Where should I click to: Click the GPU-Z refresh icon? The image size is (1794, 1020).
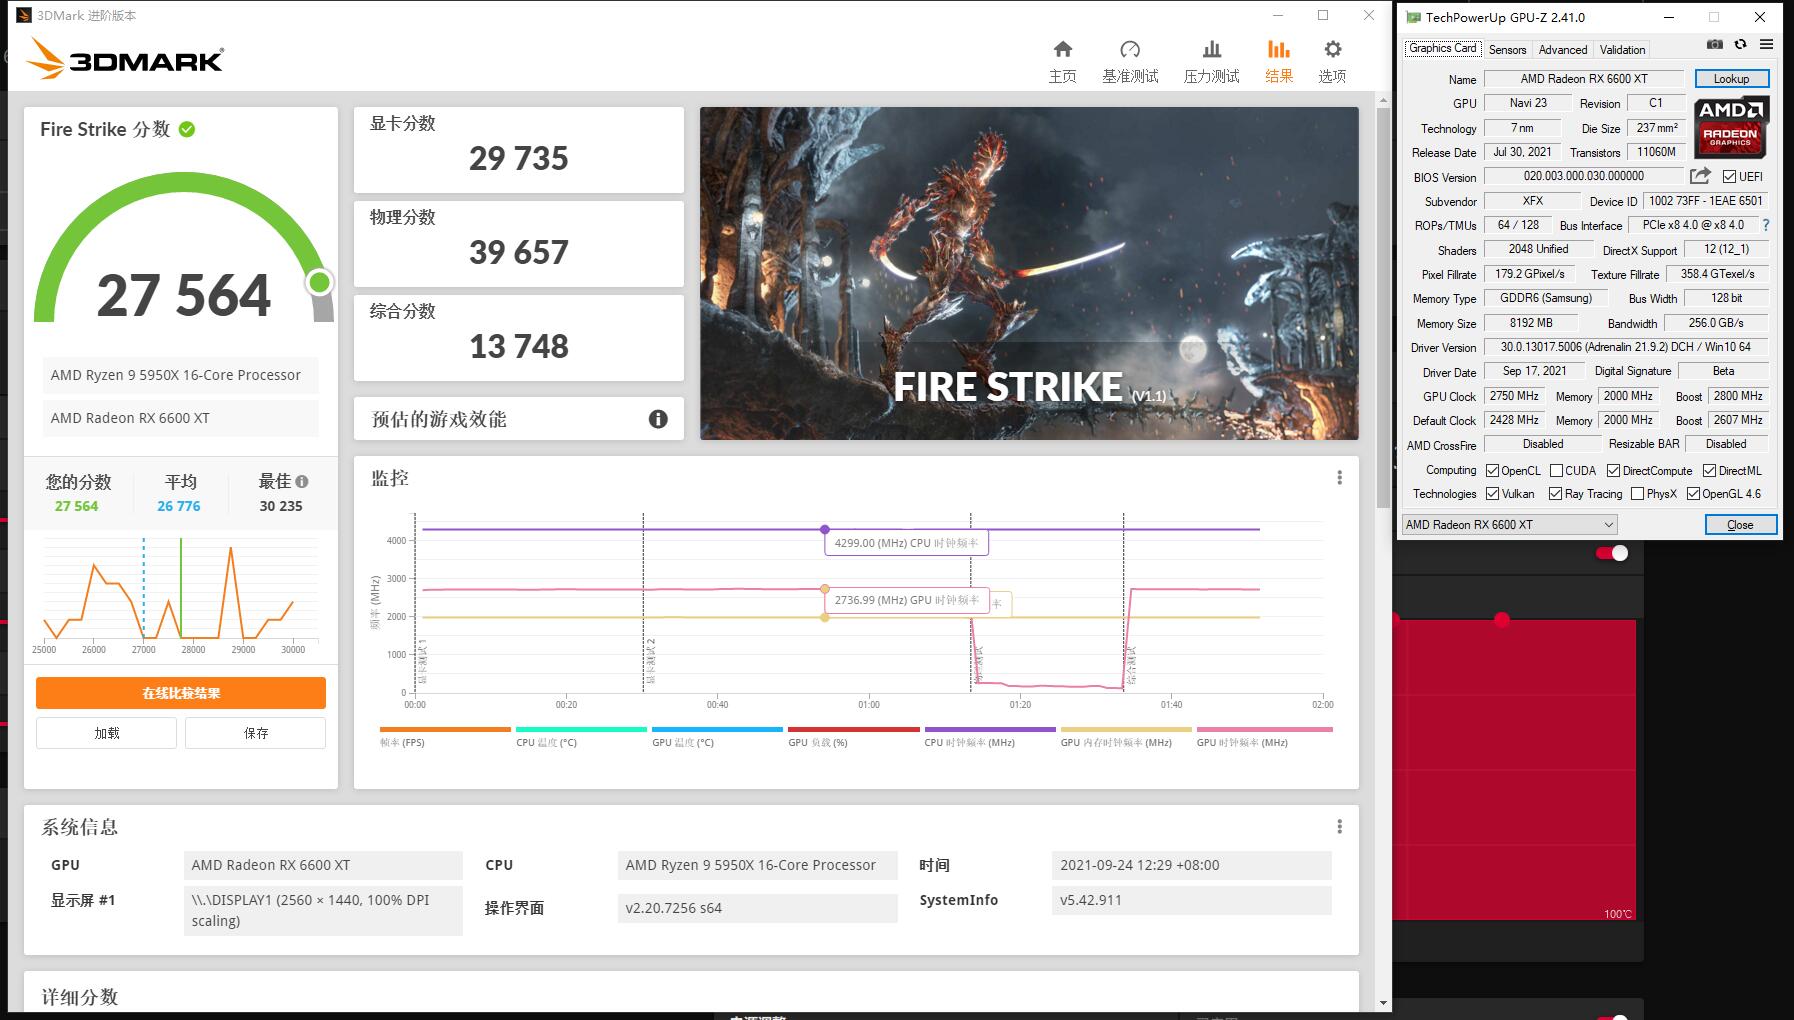click(x=1740, y=44)
